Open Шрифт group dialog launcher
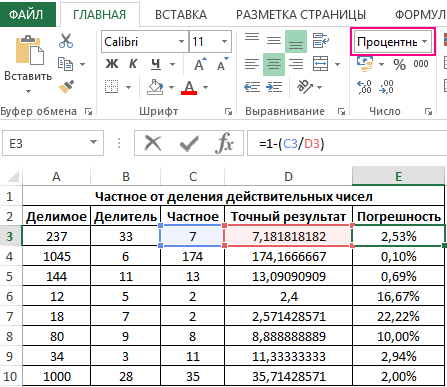447x387 pixels. point(228,111)
